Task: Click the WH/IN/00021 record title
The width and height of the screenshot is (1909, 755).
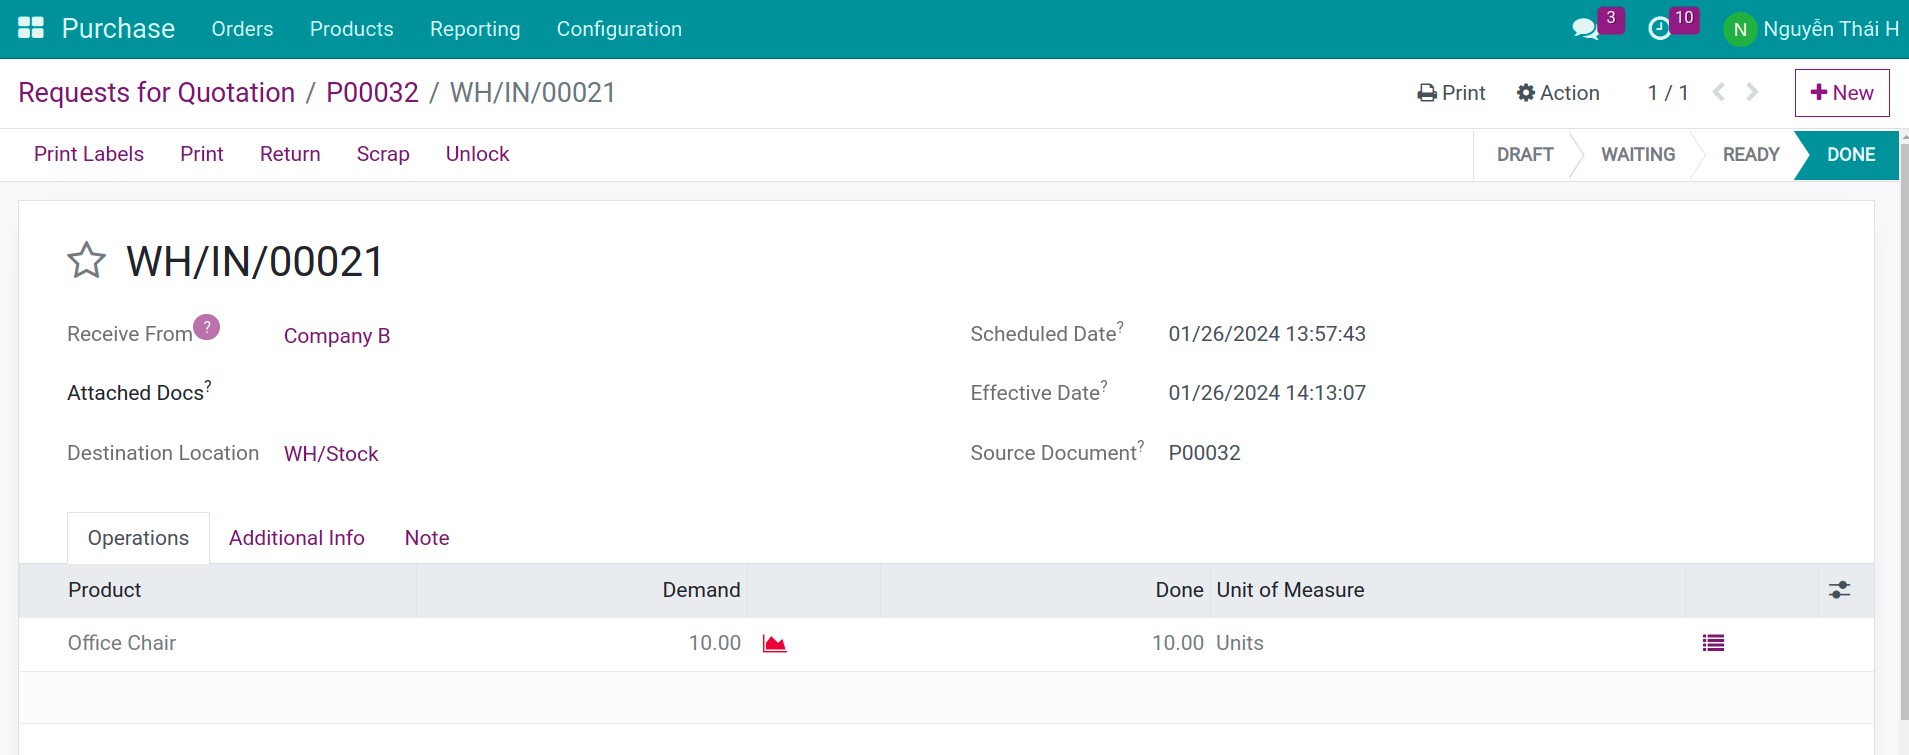Action: 255,262
